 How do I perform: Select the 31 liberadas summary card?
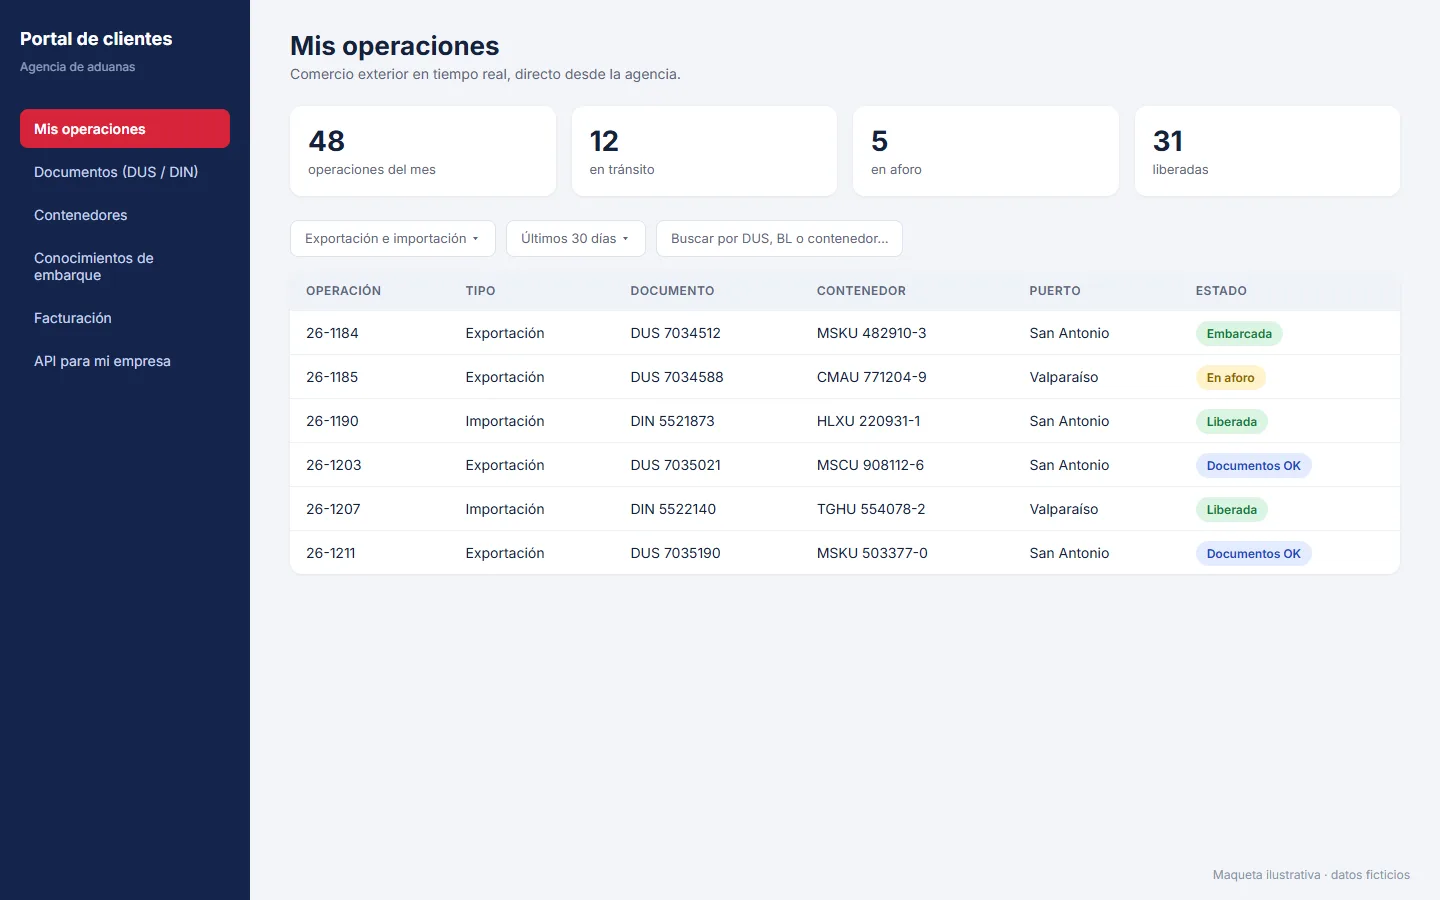point(1267,151)
